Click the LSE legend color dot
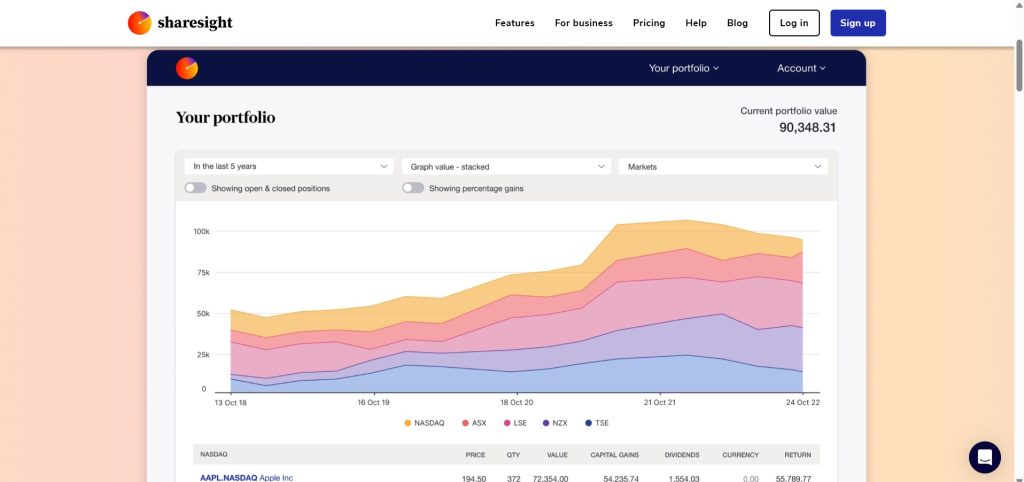Image resolution: width=1024 pixels, height=482 pixels. click(507, 423)
